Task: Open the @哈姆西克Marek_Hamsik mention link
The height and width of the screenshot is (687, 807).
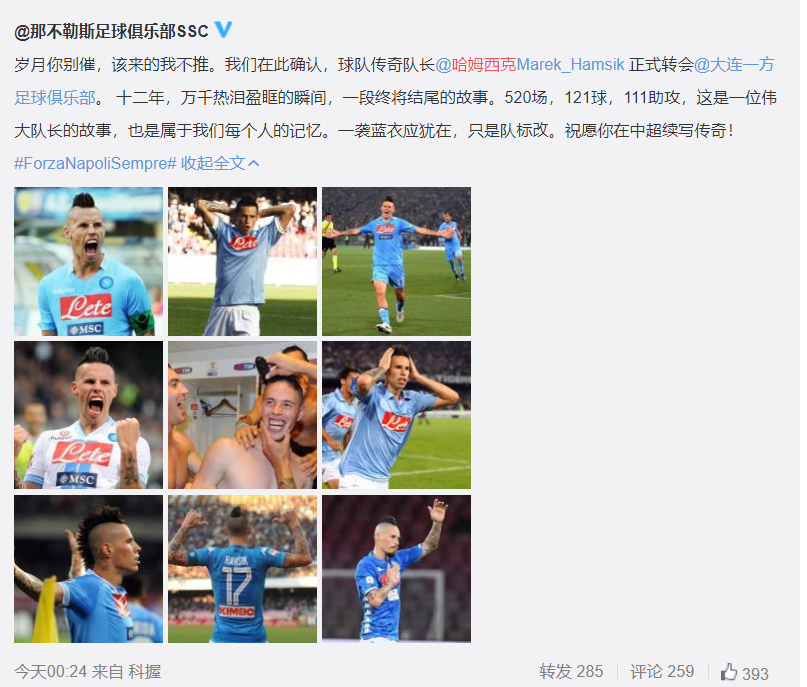Action: tap(530, 65)
